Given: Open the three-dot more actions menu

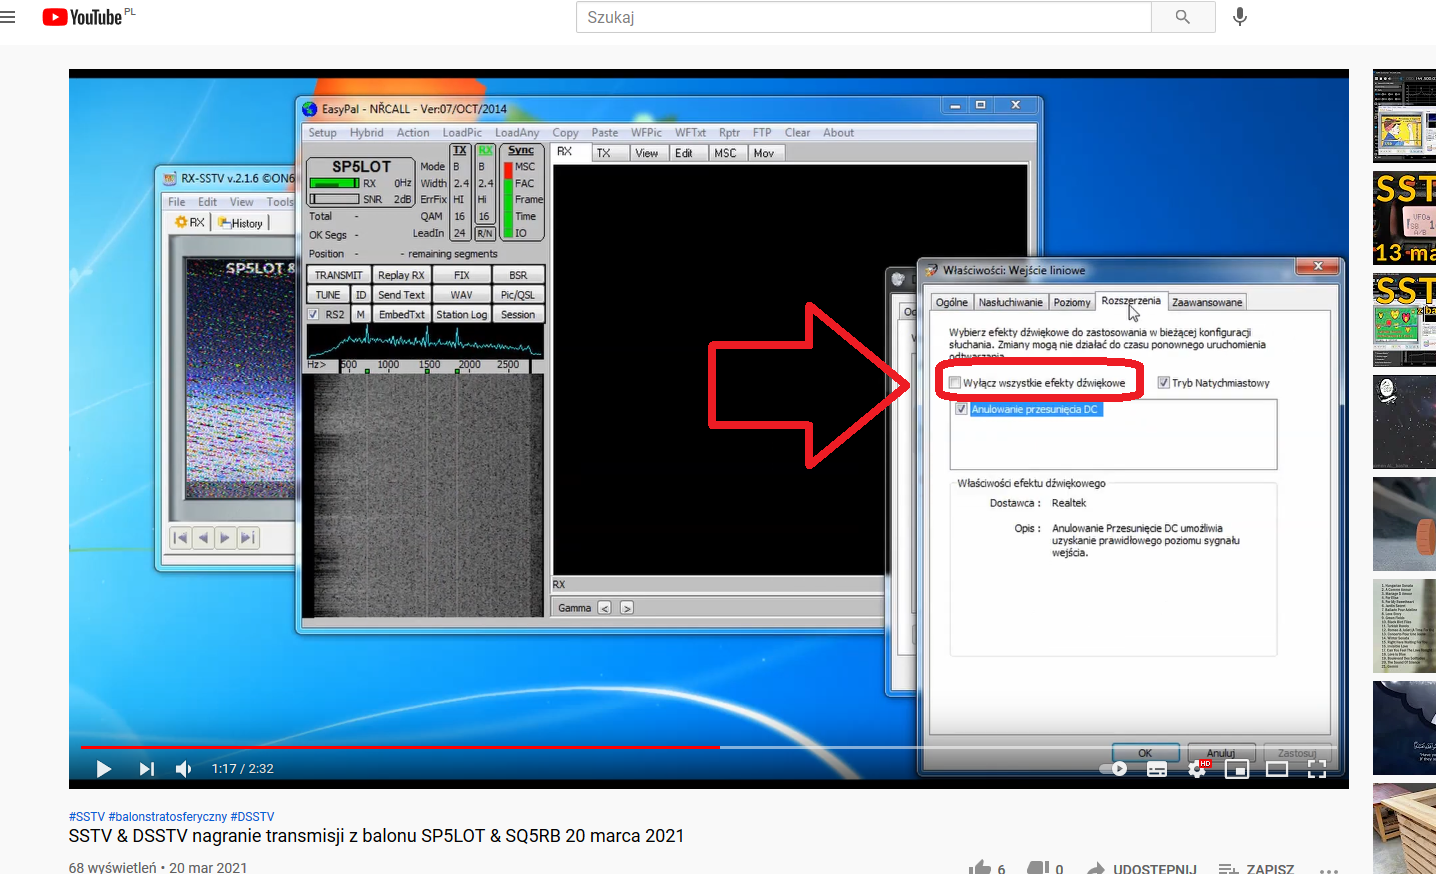Looking at the screenshot, I should 1329,869.
